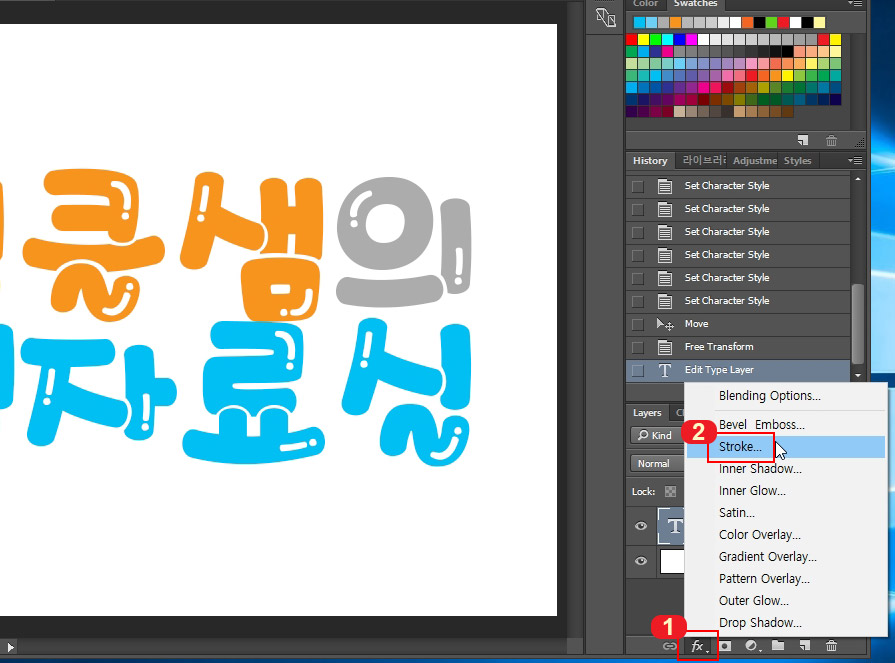Choose Blending Options from the fx menu
Viewport: 895px width, 663px height.
click(769, 396)
